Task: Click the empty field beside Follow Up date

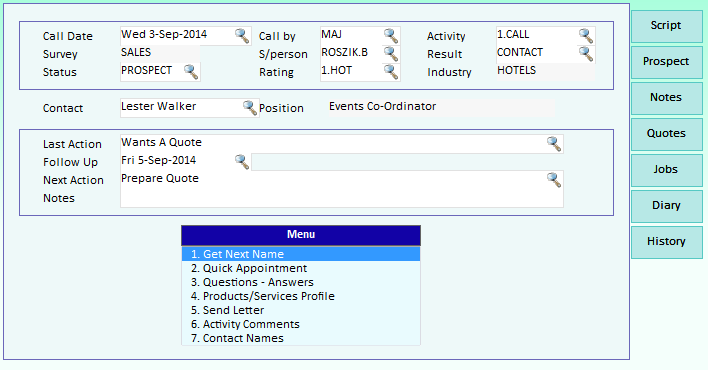Action: [x=407, y=162]
